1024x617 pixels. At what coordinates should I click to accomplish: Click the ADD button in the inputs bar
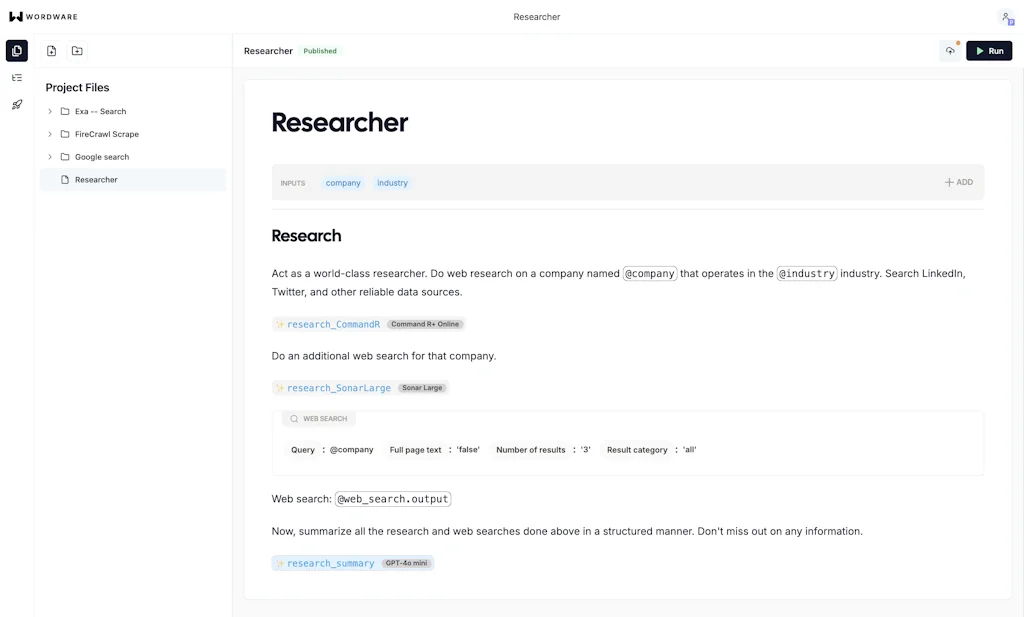[x=957, y=181]
